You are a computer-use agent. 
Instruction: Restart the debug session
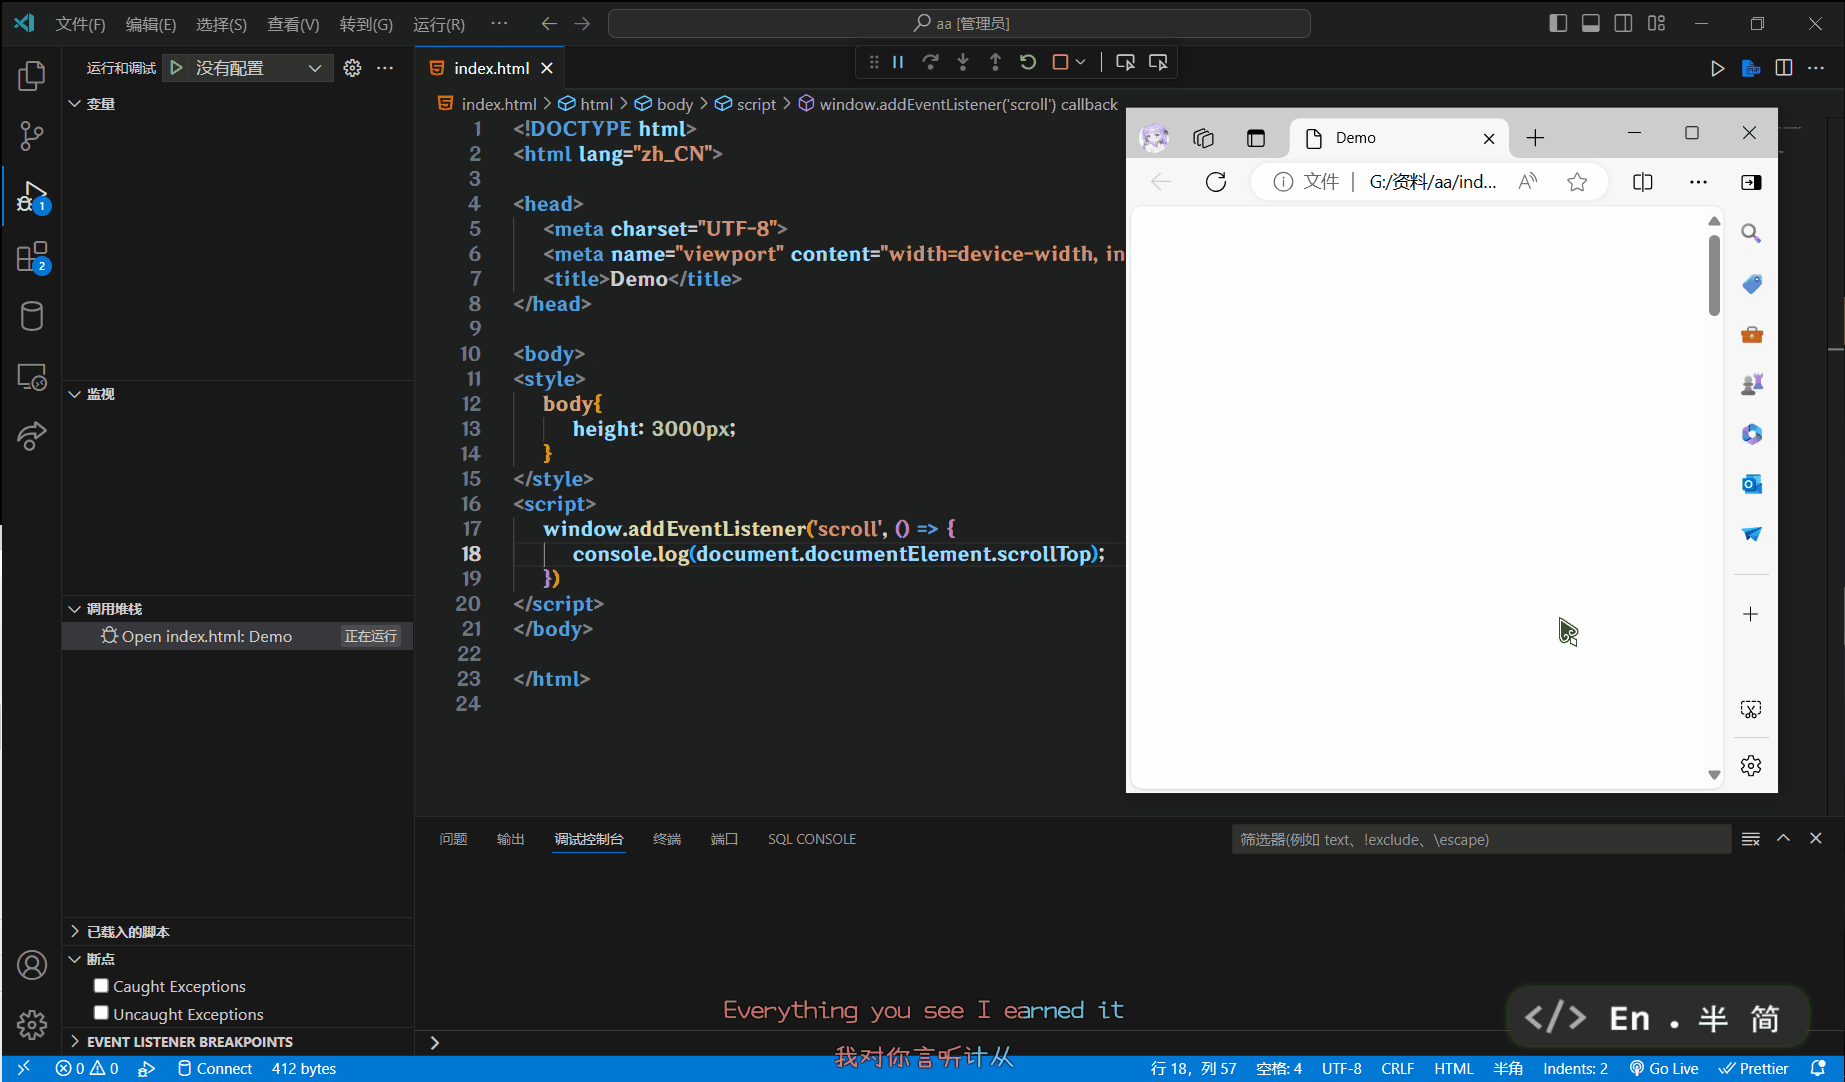(x=1027, y=62)
